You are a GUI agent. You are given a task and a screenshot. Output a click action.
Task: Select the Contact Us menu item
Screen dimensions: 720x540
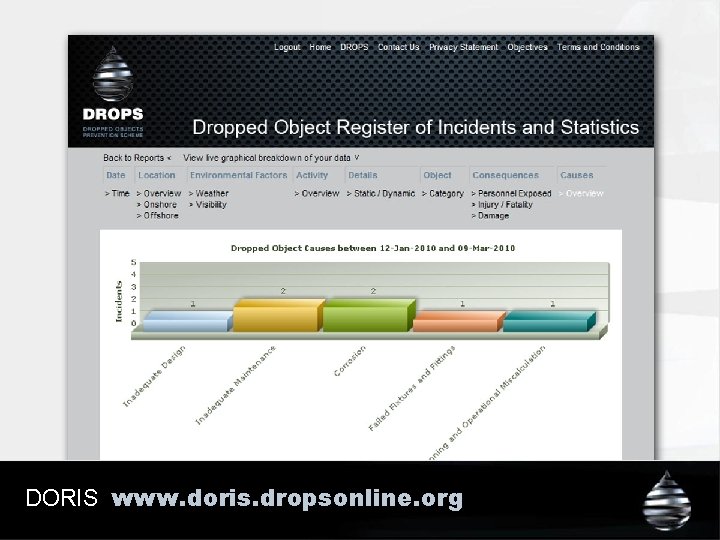click(399, 47)
